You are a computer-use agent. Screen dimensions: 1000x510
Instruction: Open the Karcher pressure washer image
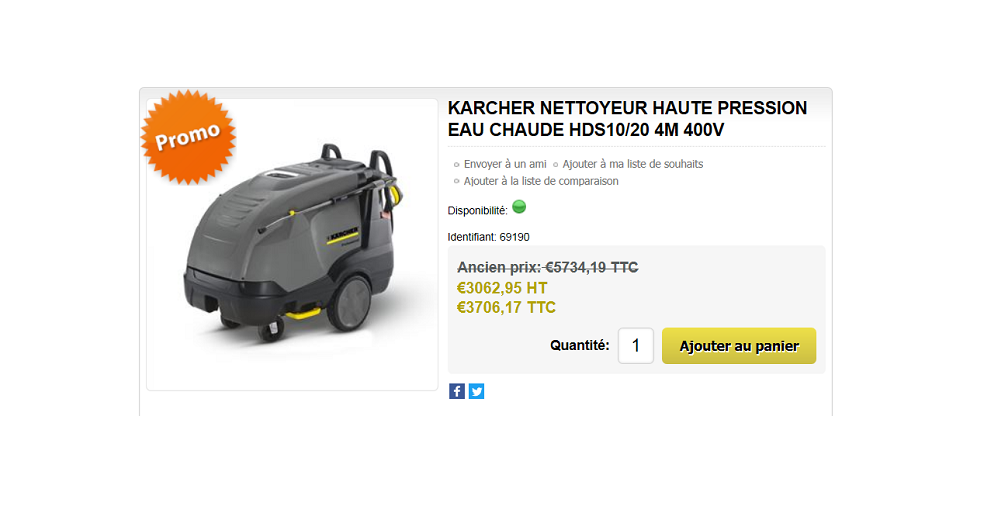[292, 244]
